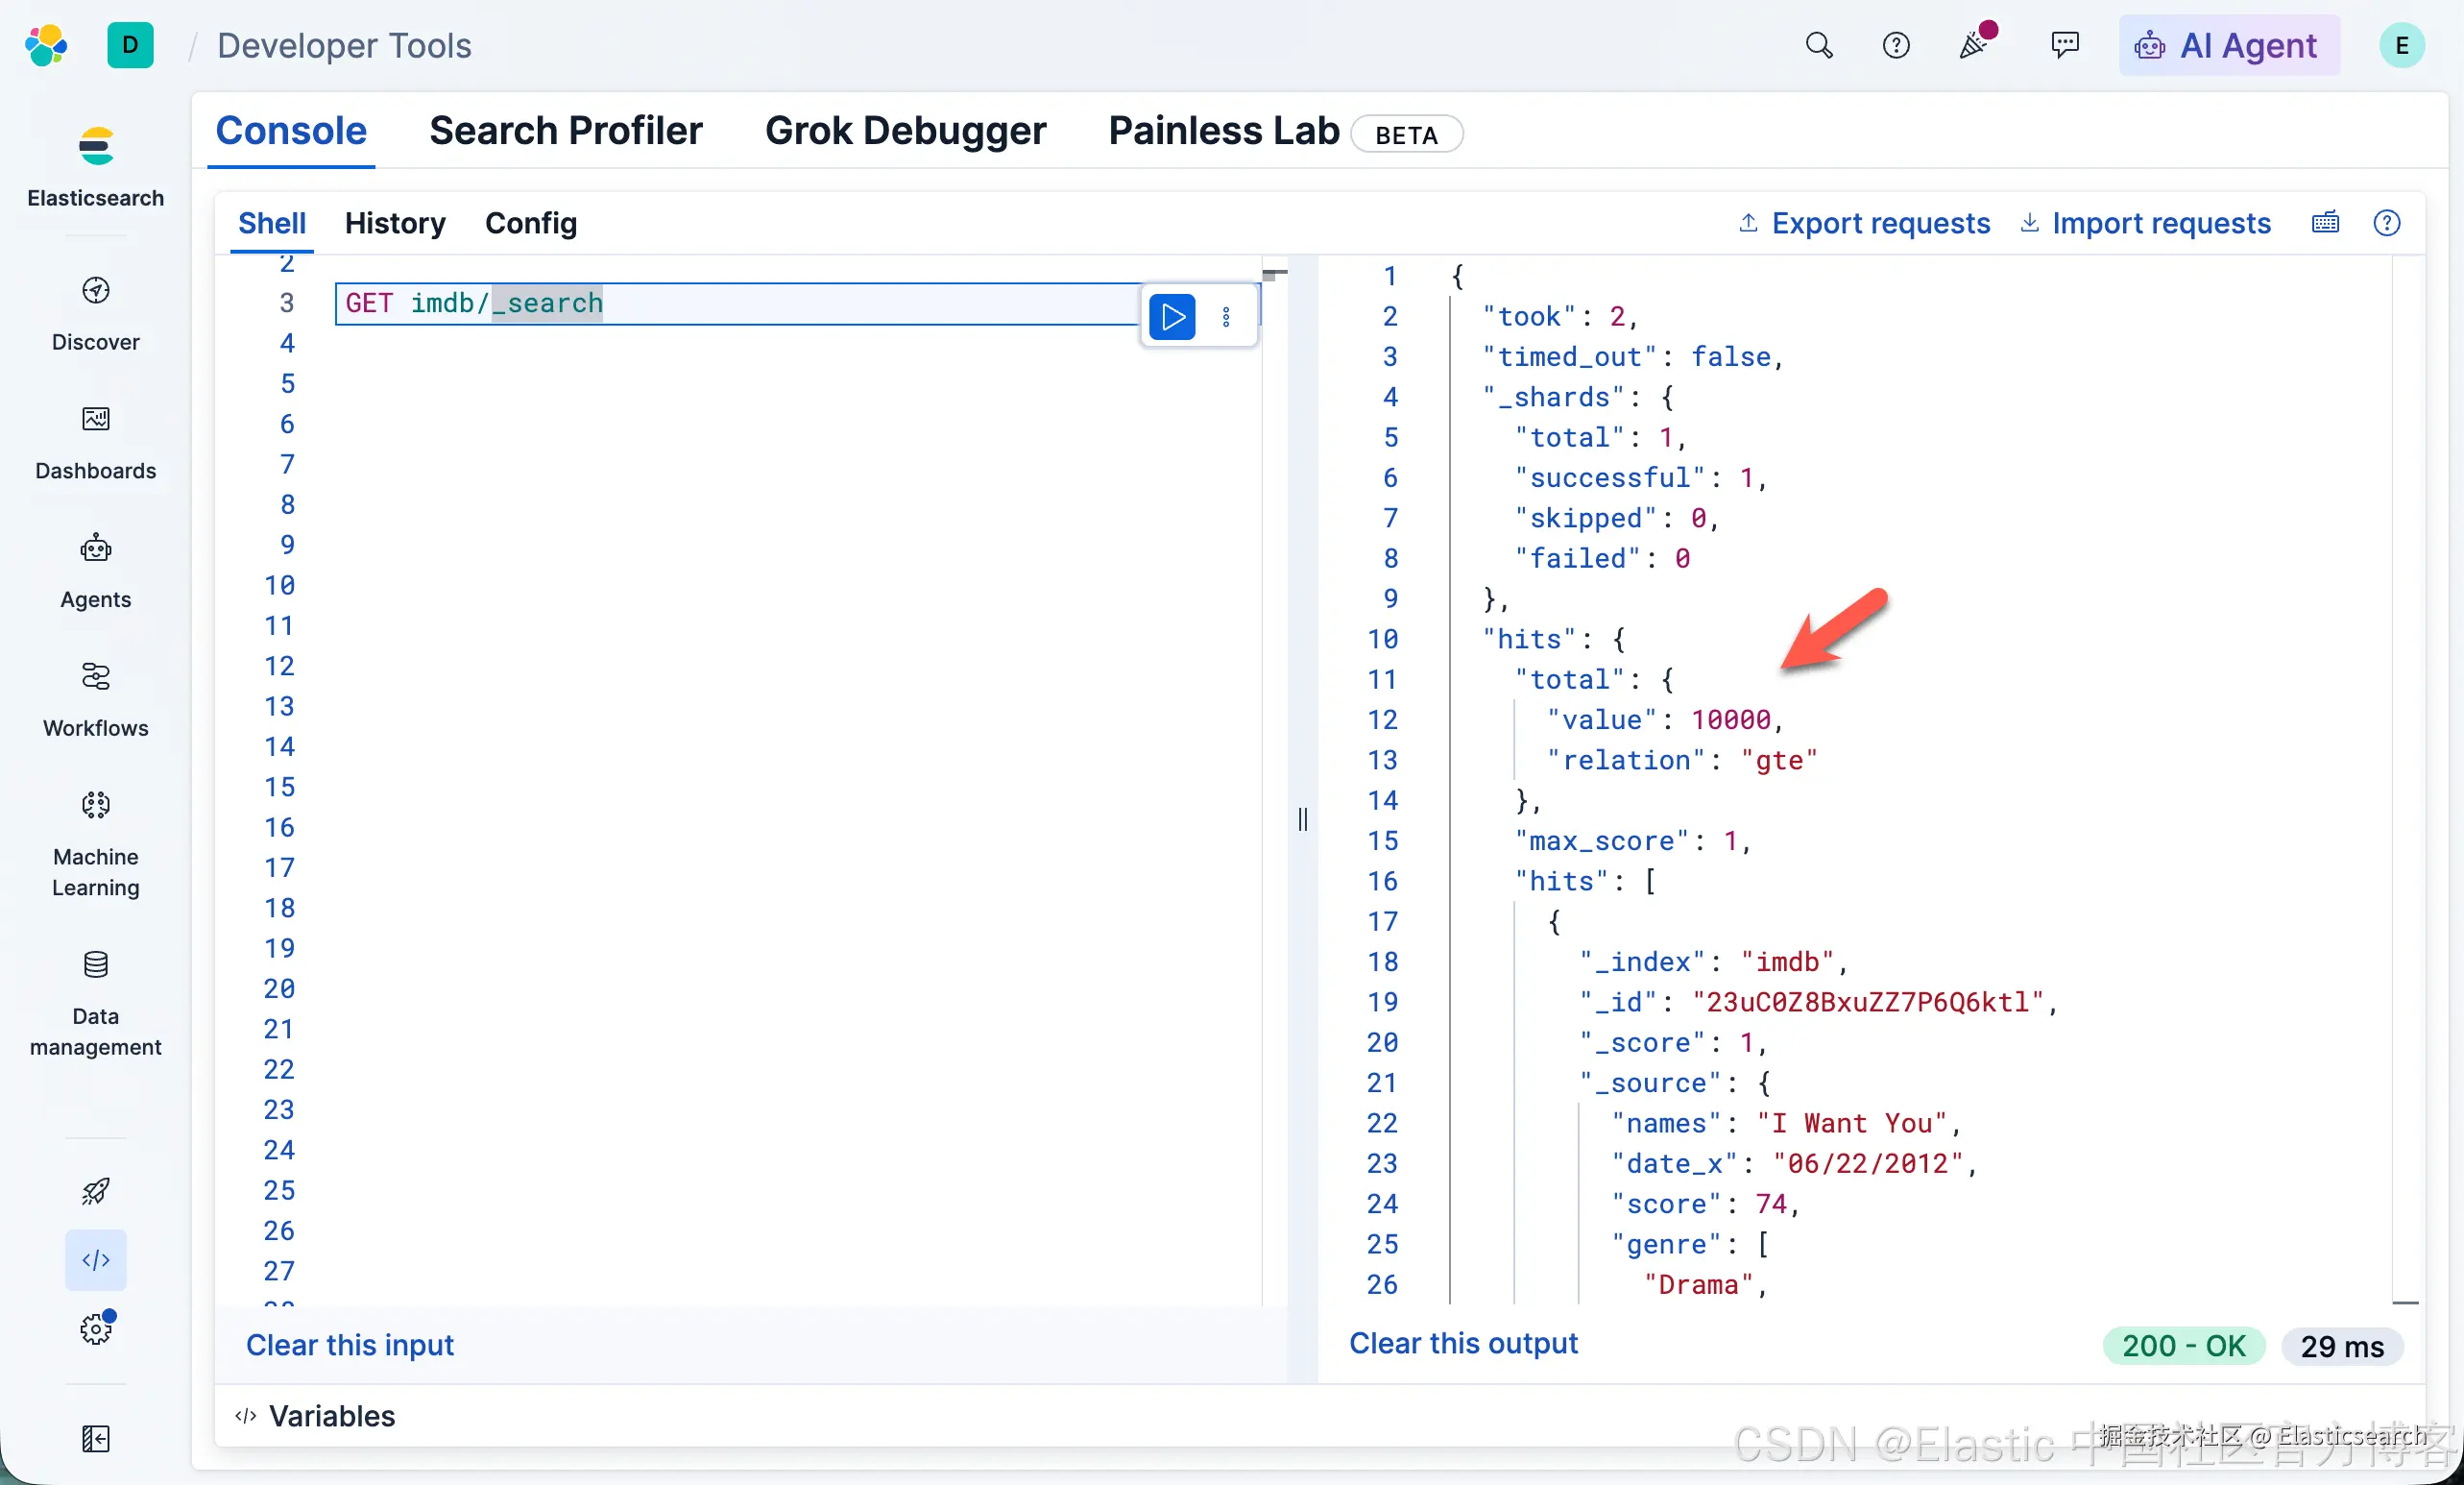Open the settings gear icon in sidebar

click(95, 1329)
